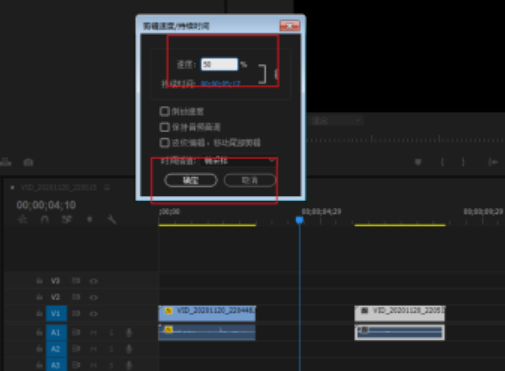505x371 pixels.
Task: Toggle sync lock for track V1
Action: 76,313
